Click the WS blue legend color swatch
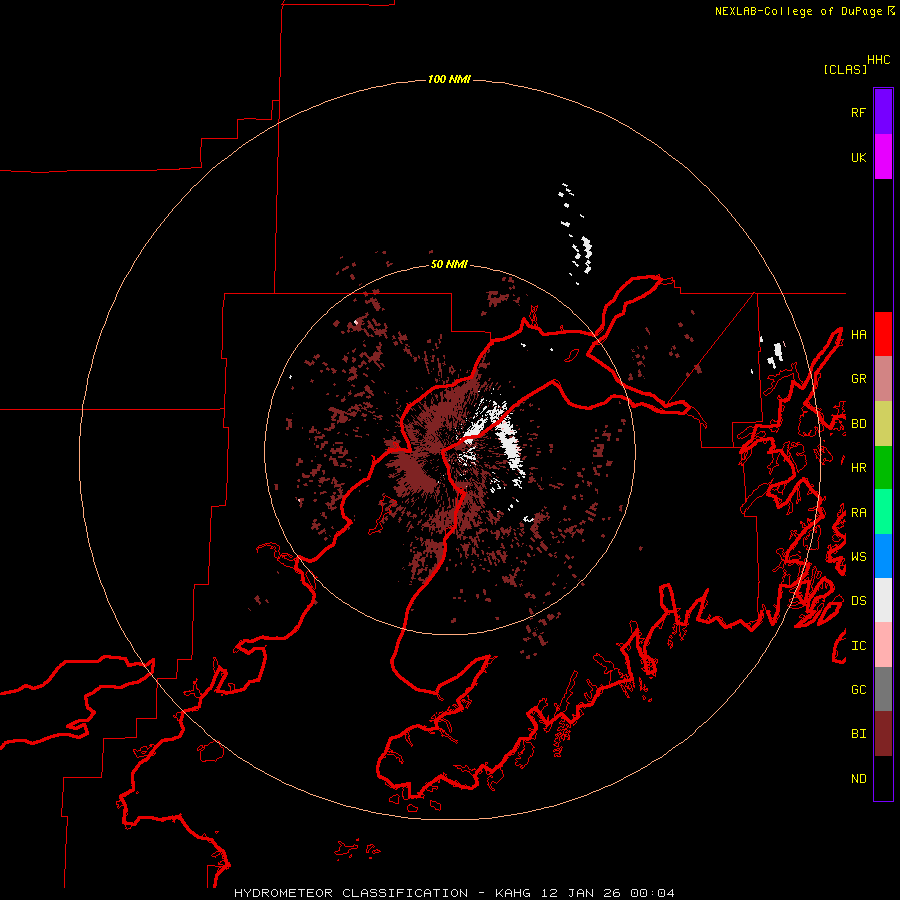Viewport: 900px width, 900px height. [883, 556]
